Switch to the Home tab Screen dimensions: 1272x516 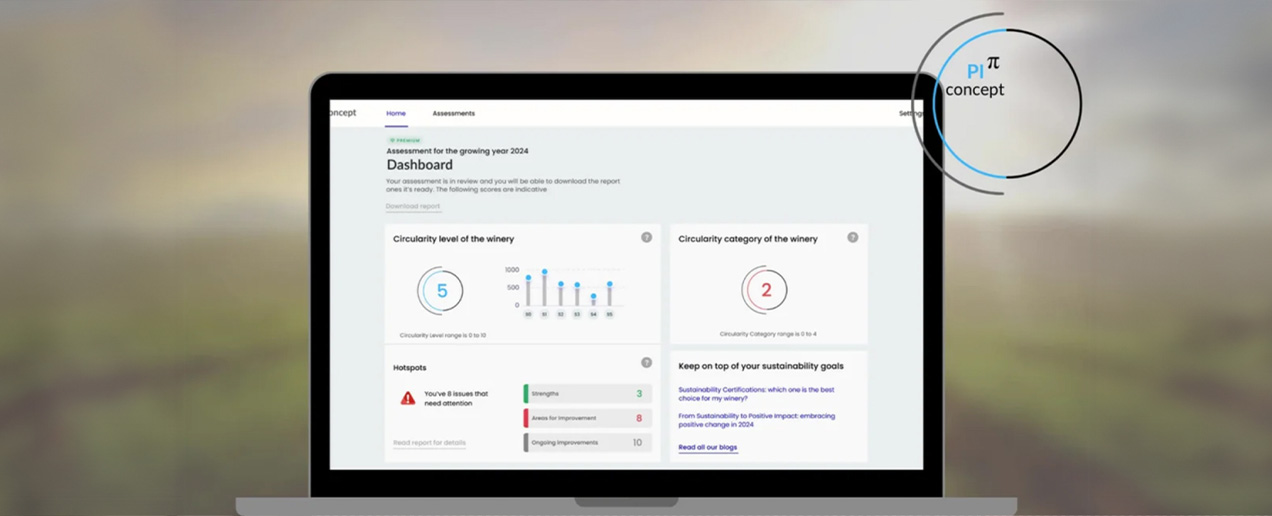[396, 114]
